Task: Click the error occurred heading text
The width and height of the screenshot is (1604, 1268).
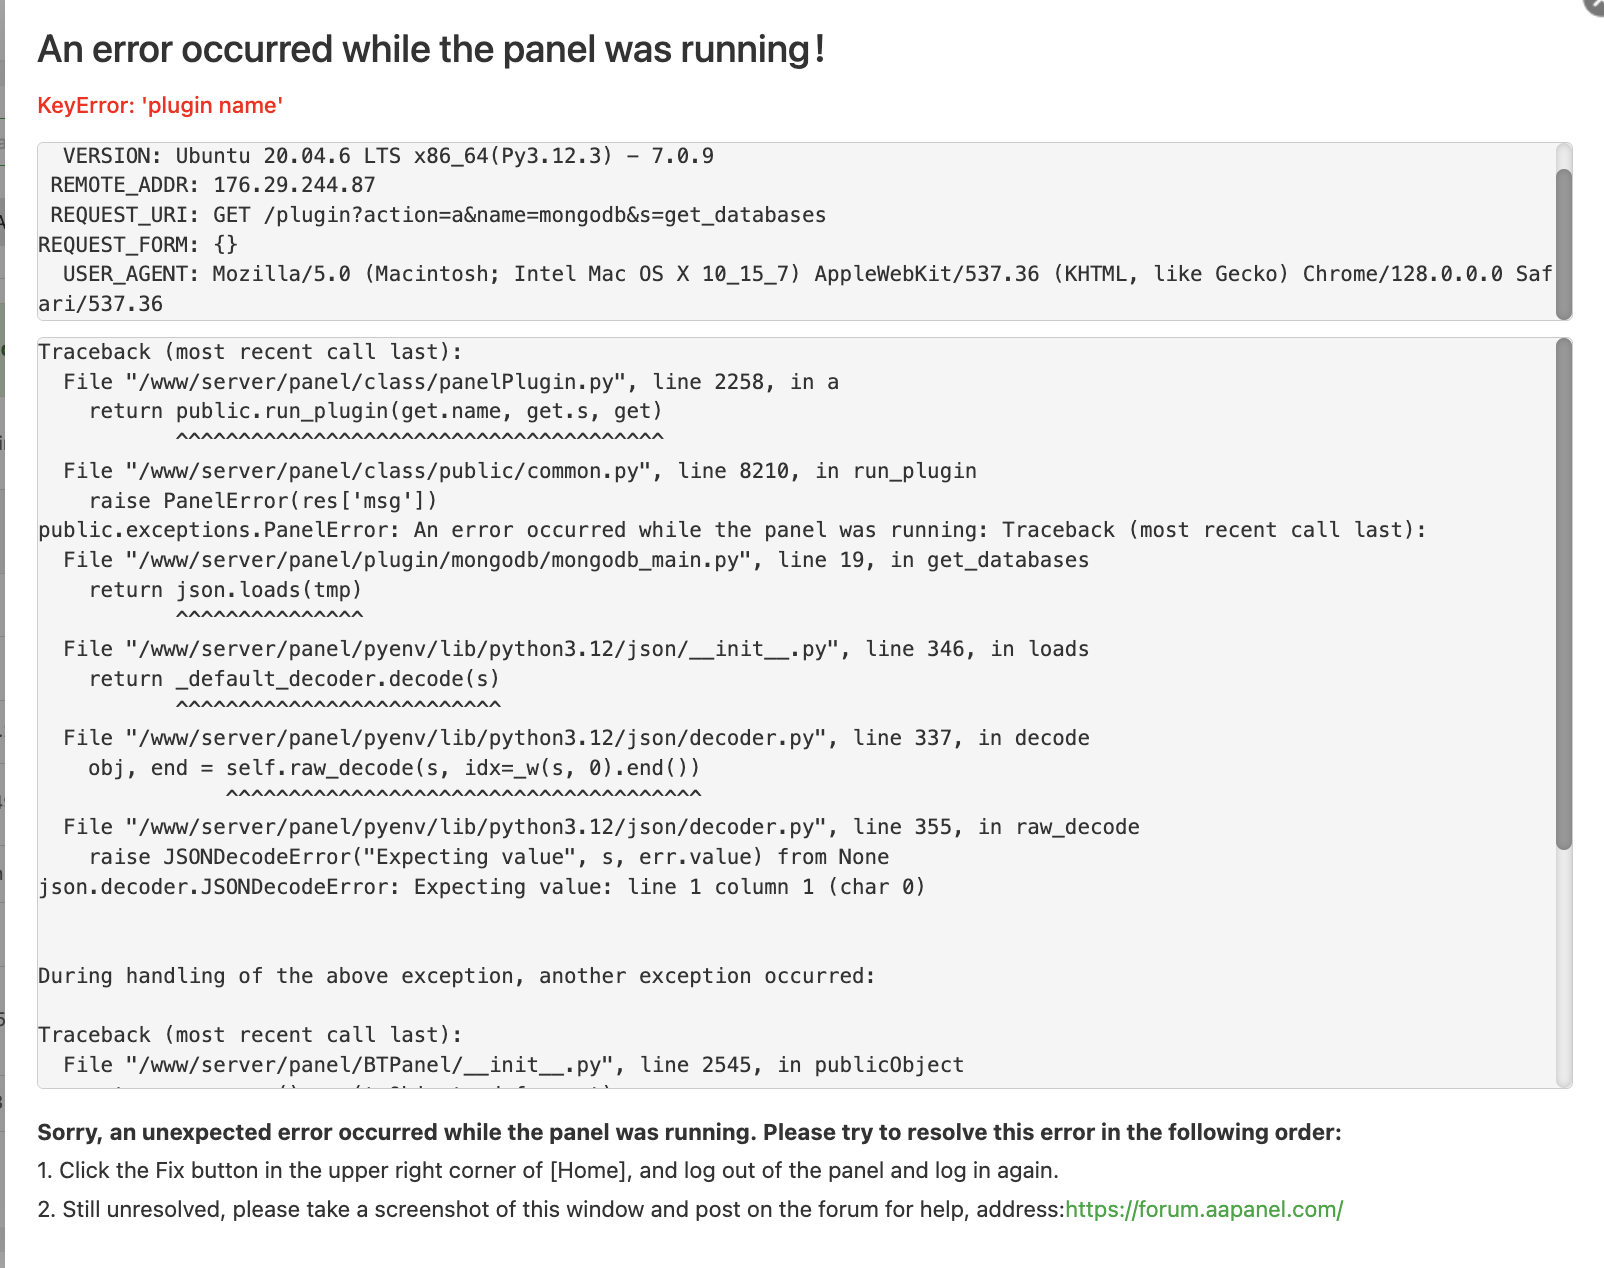Action: pyautogui.click(x=431, y=49)
